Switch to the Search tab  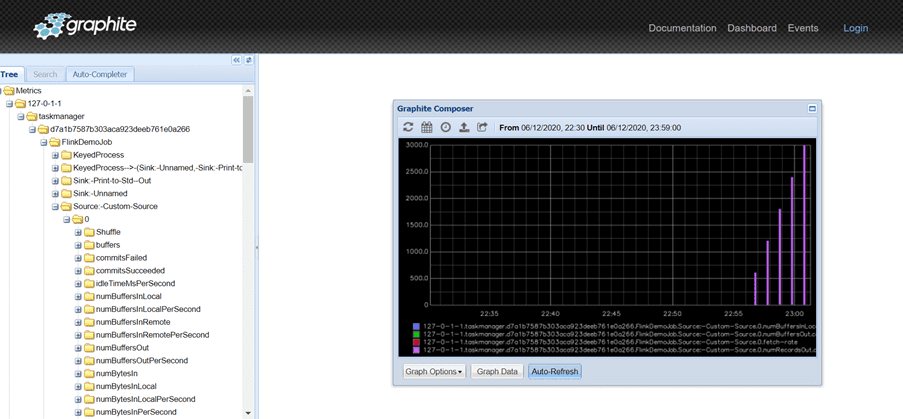click(45, 74)
